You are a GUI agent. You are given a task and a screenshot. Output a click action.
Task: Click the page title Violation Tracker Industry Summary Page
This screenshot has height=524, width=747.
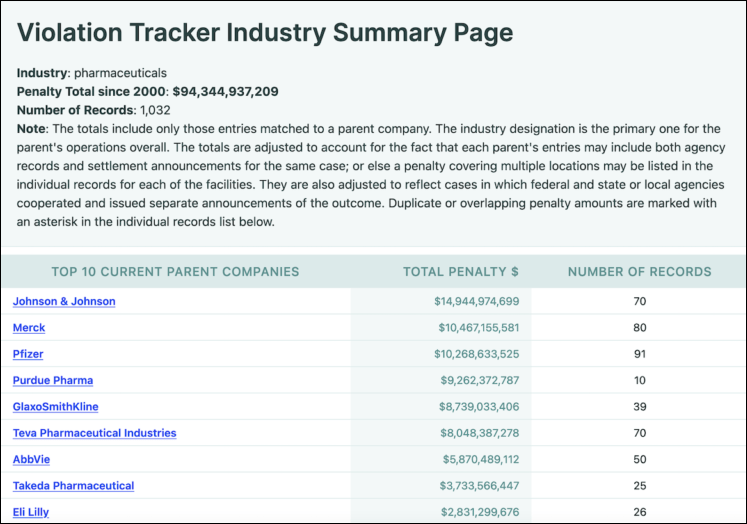pos(265,32)
